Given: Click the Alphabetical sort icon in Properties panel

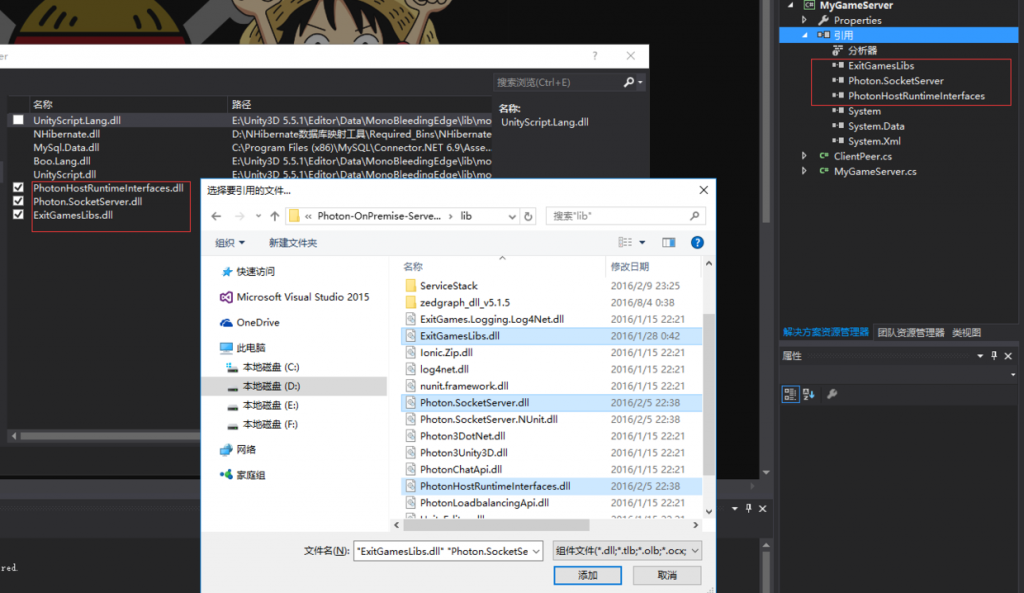Looking at the screenshot, I should point(809,394).
